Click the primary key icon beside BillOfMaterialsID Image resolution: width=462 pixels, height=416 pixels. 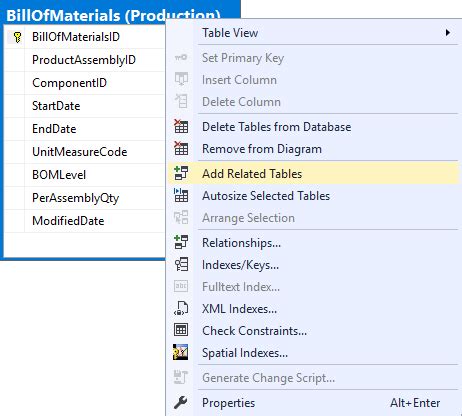click(x=17, y=37)
